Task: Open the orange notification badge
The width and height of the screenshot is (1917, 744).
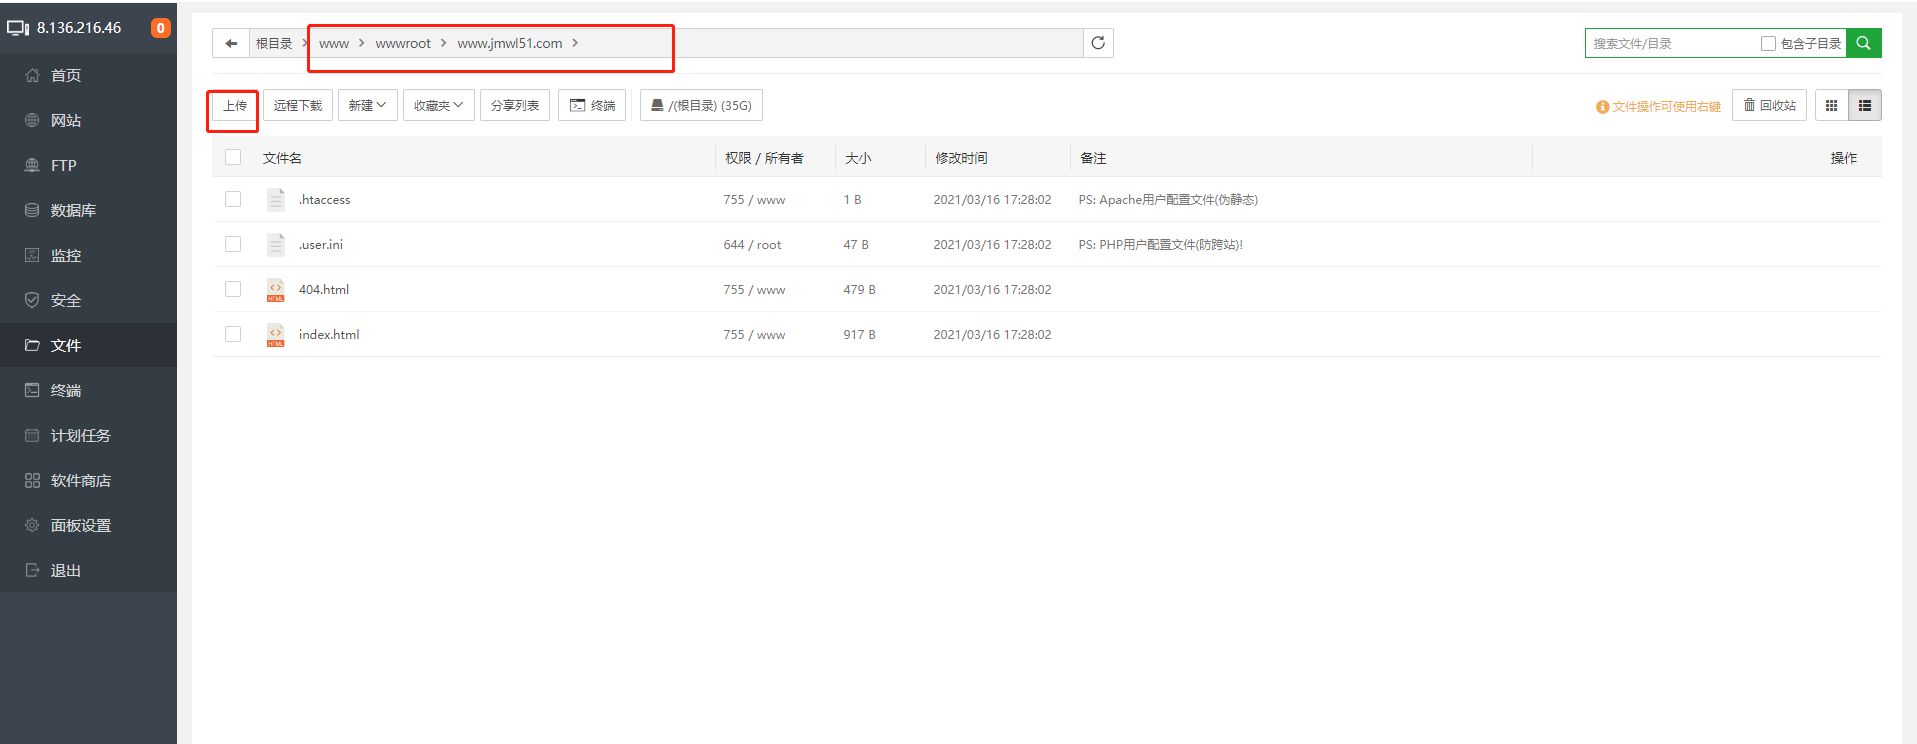Action: click(x=160, y=28)
